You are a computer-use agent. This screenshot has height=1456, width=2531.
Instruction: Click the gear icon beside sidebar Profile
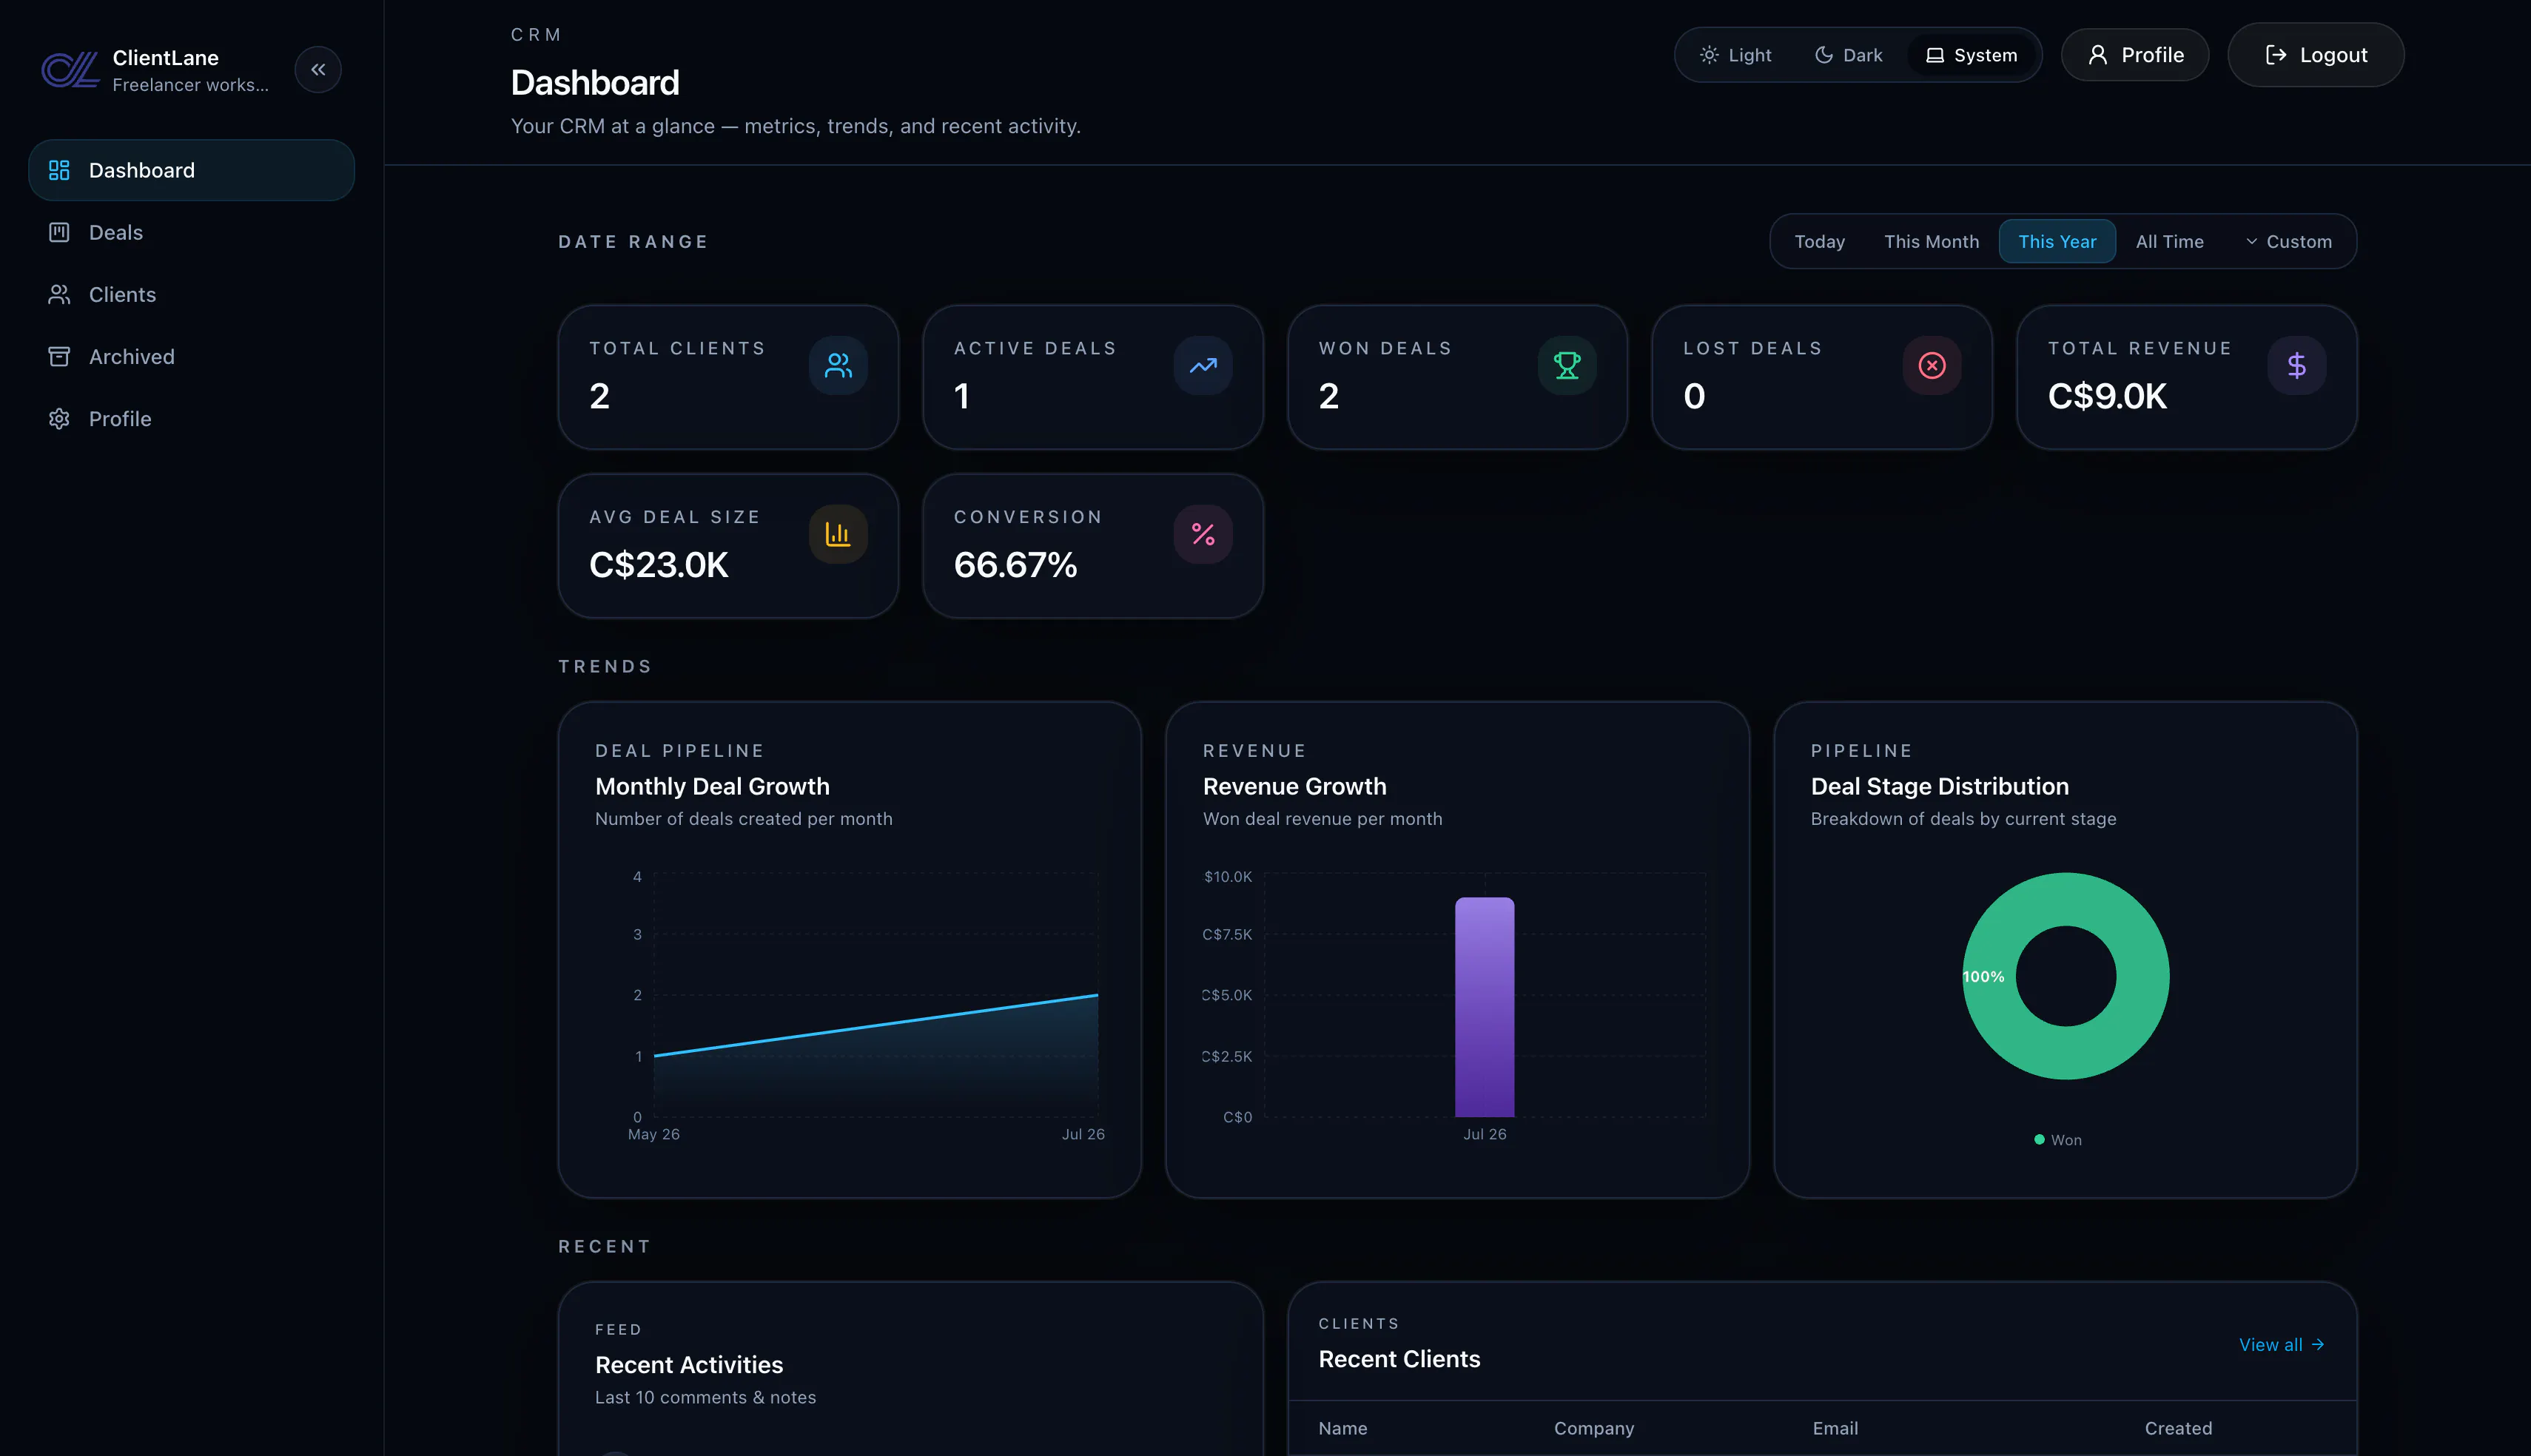(59, 418)
